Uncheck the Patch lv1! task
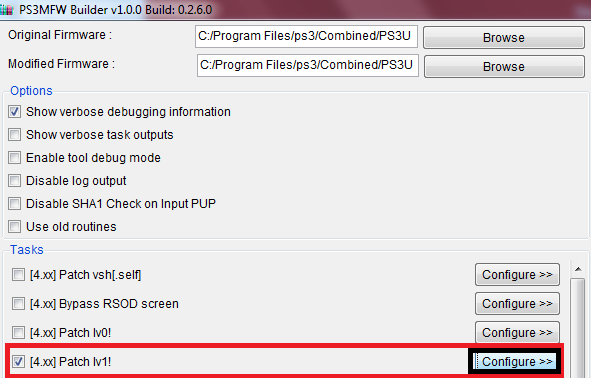The height and width of the screenshot is (378, 591). 18,361
